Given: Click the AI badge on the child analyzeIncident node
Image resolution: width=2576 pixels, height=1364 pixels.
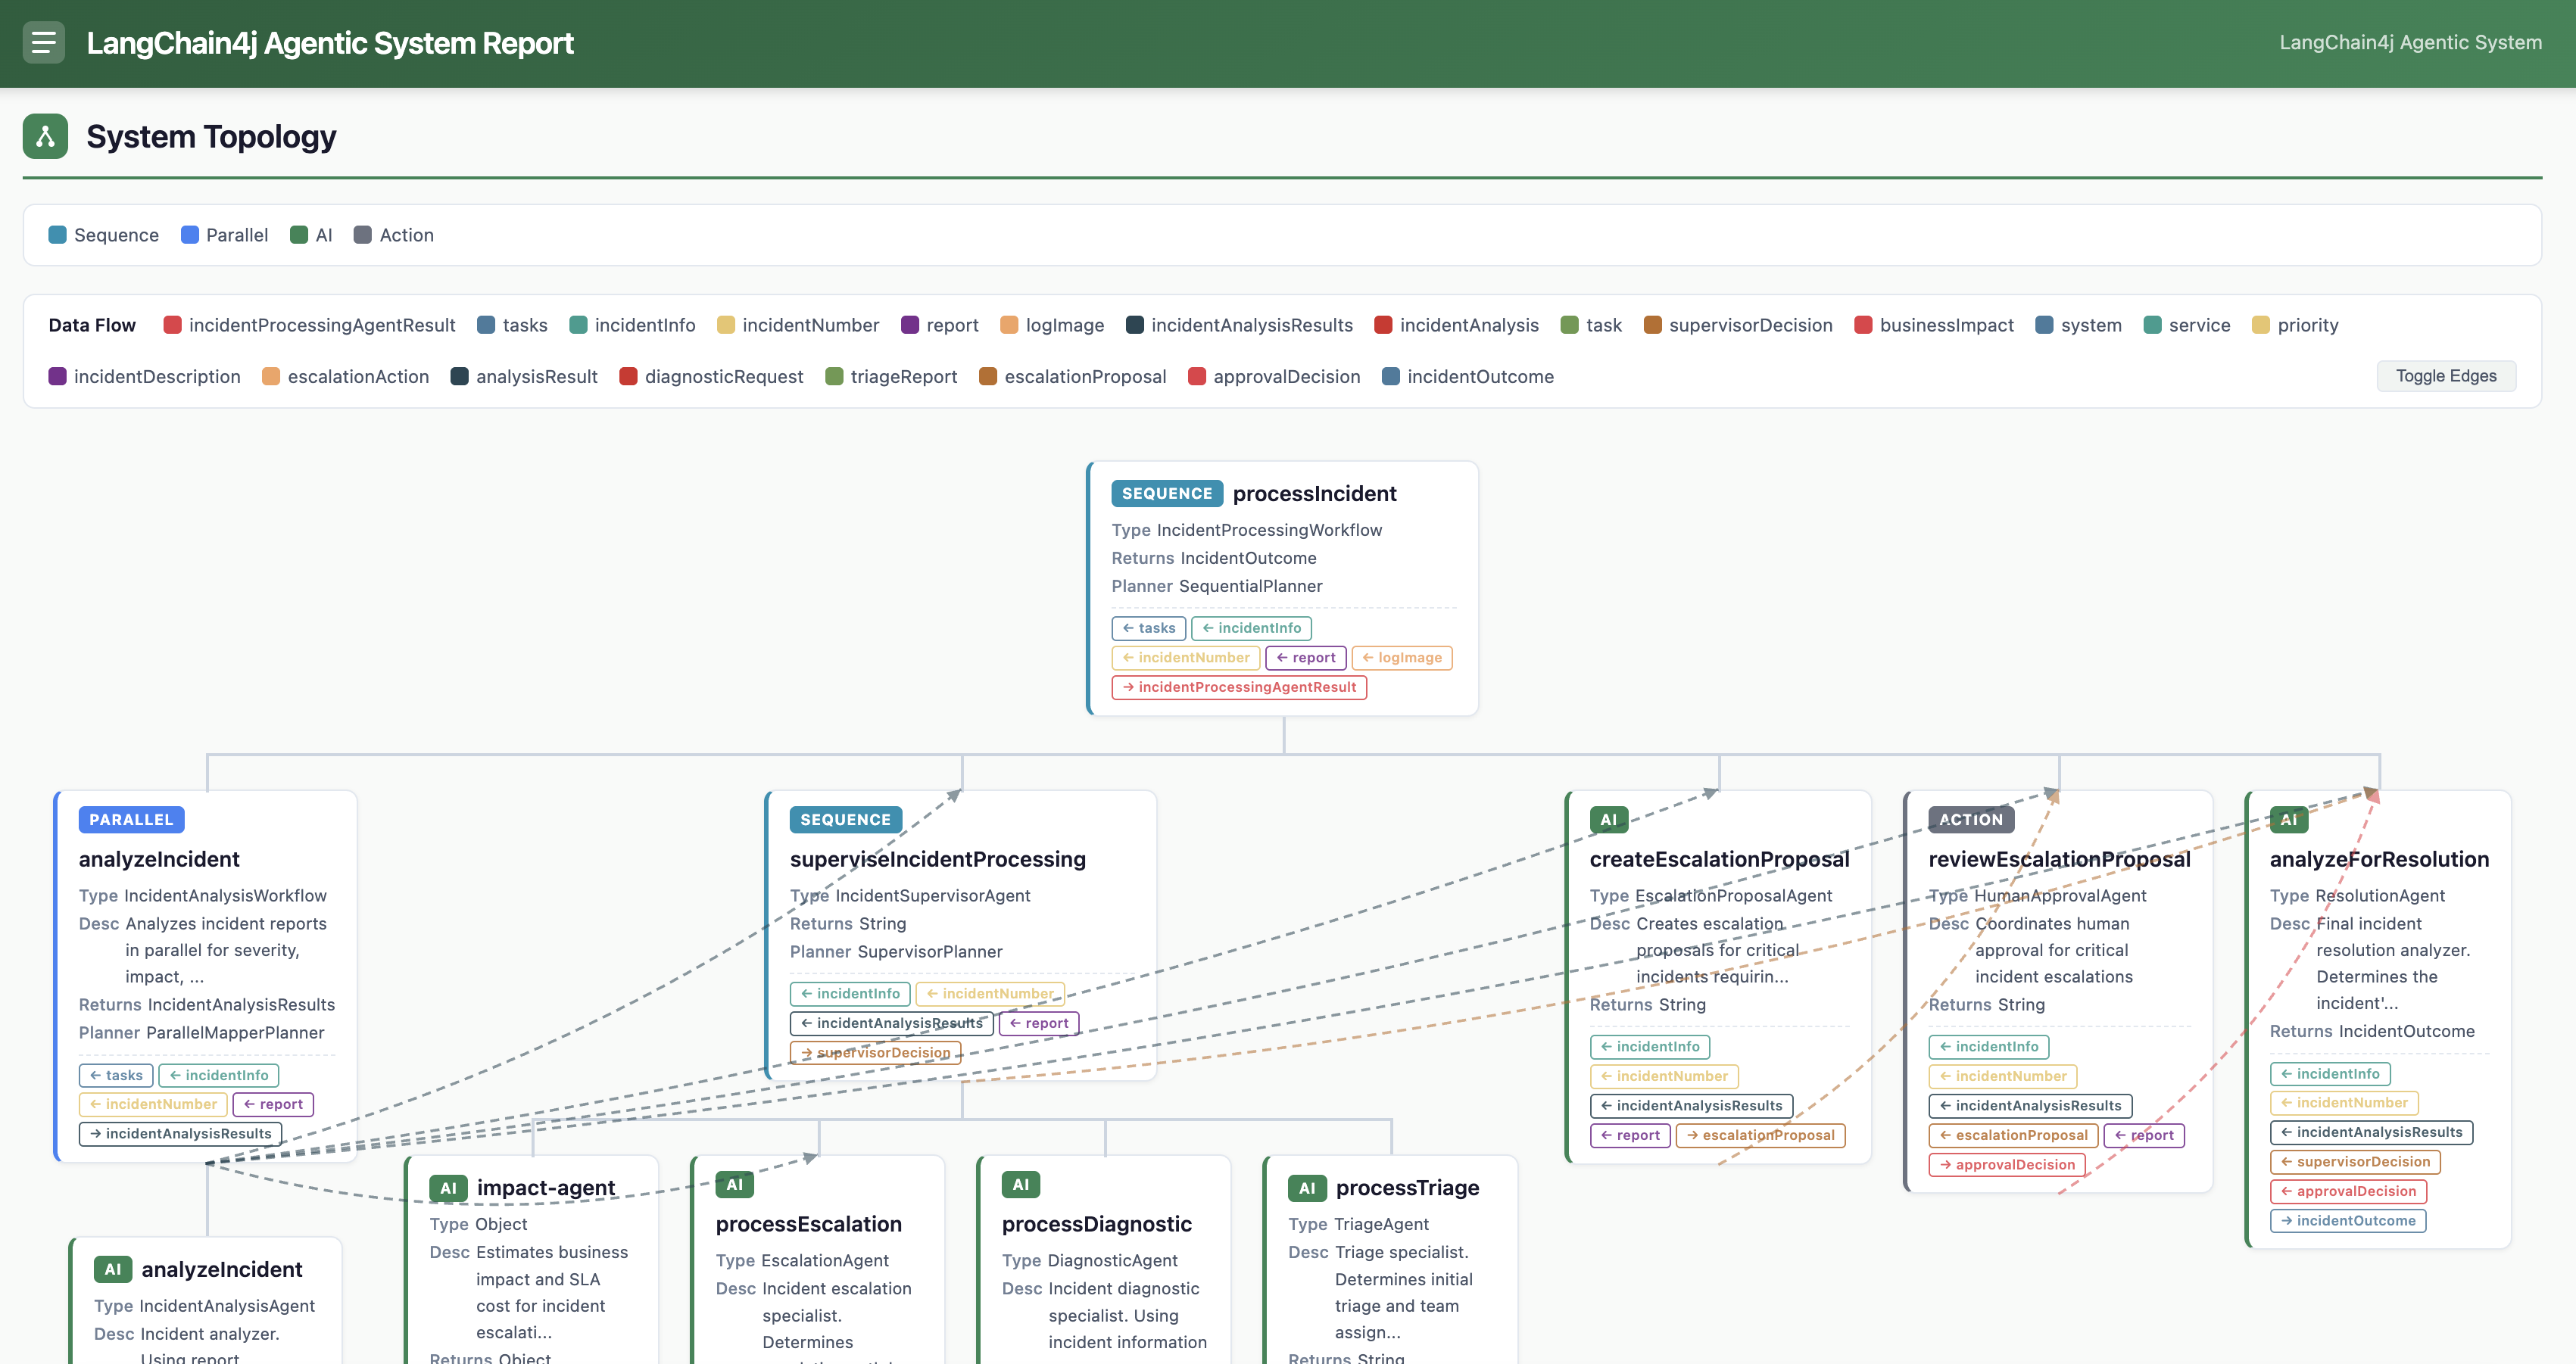Looking at the screenshot, I should tap(112, 1270).
